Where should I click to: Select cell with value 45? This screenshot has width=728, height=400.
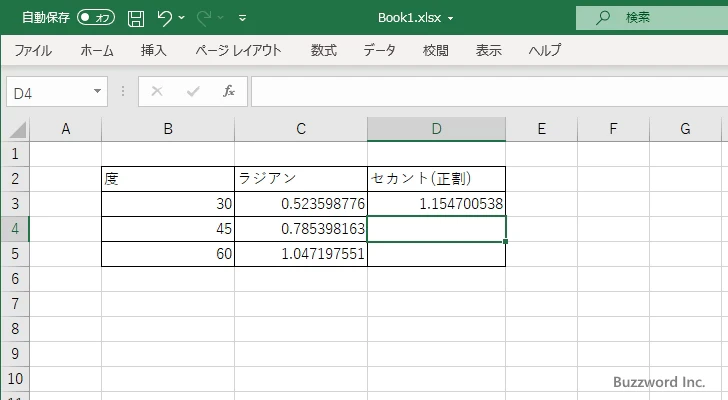click(168, 229)
